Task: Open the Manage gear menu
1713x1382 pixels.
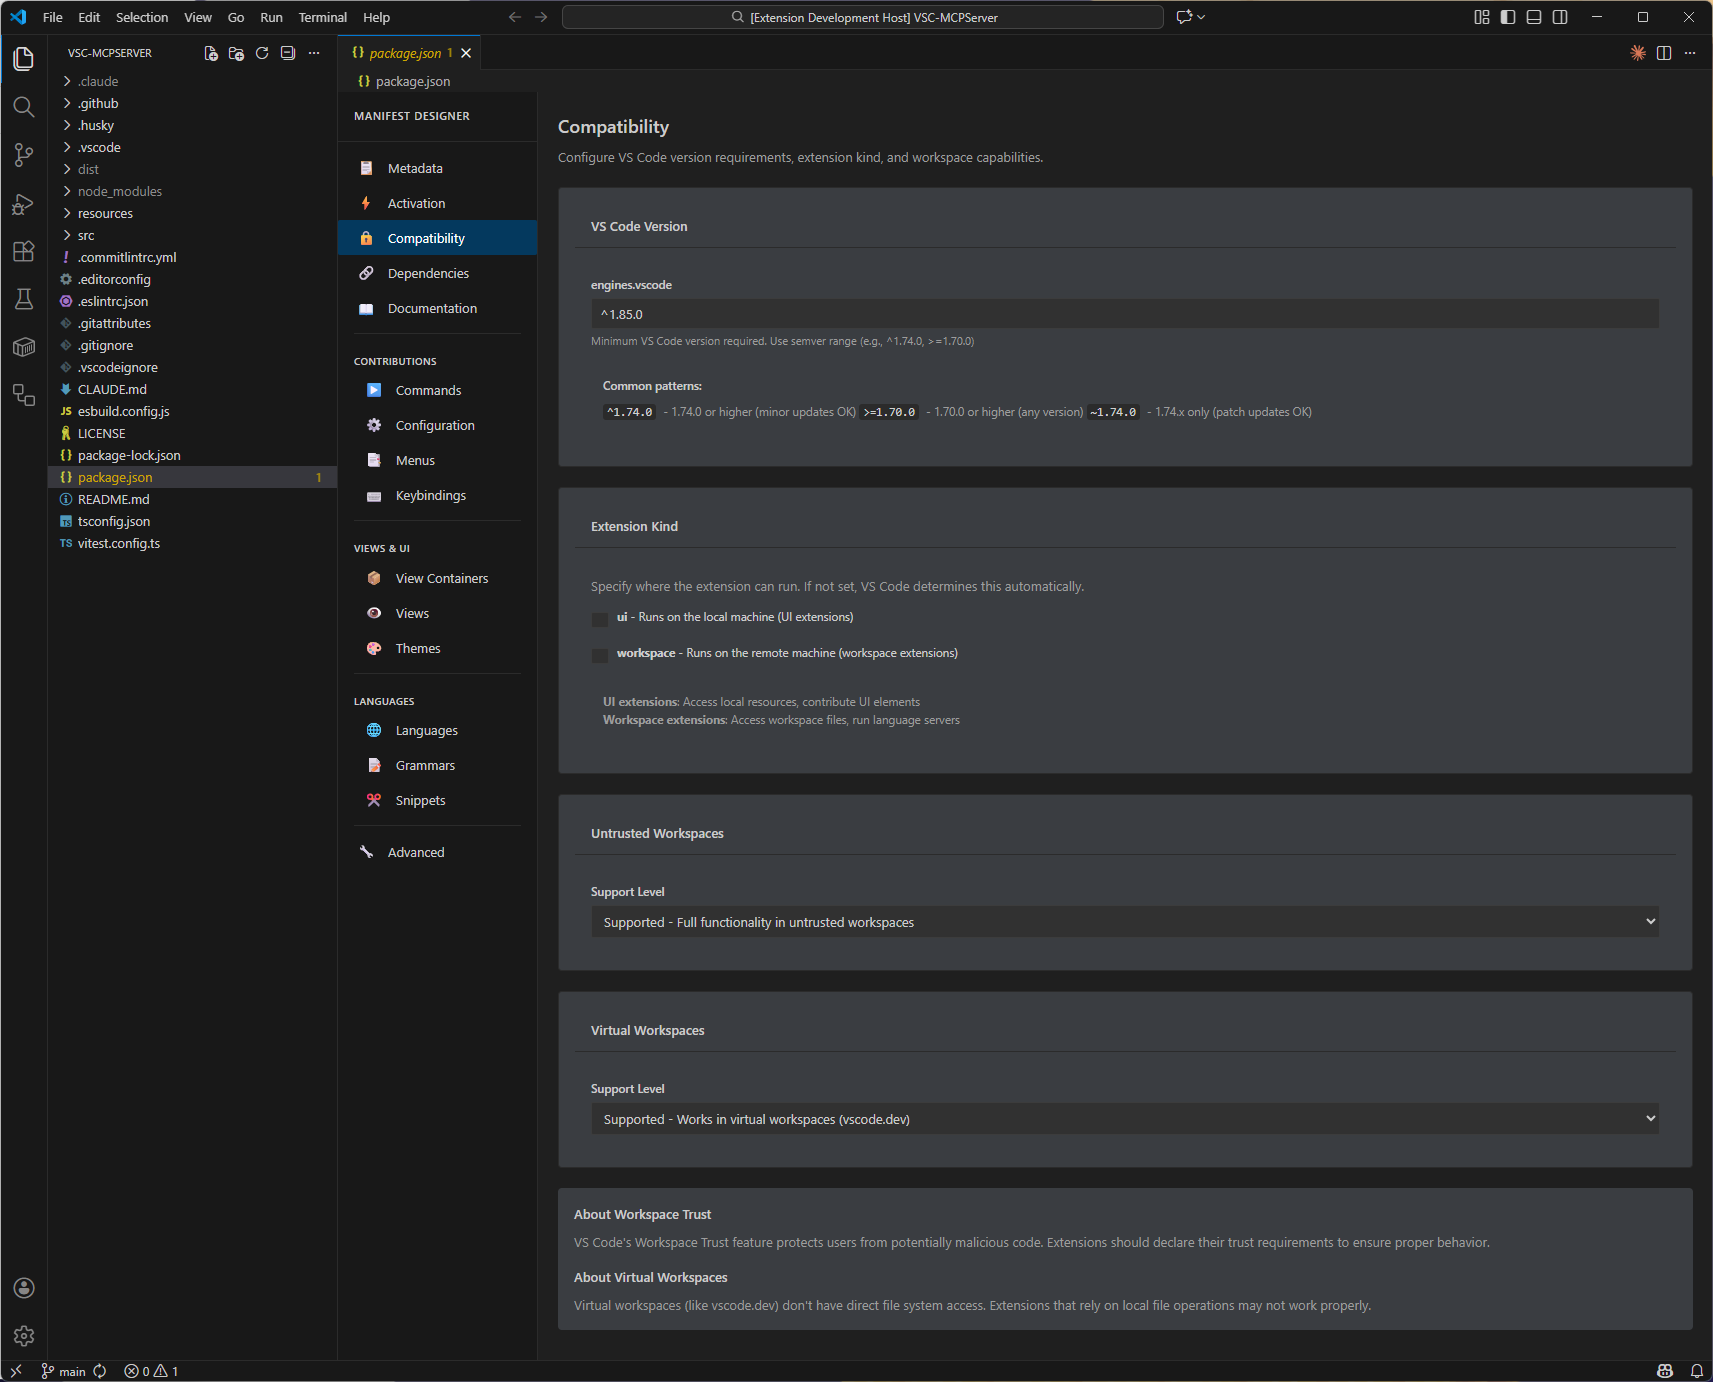Action: coord(24,1336)
